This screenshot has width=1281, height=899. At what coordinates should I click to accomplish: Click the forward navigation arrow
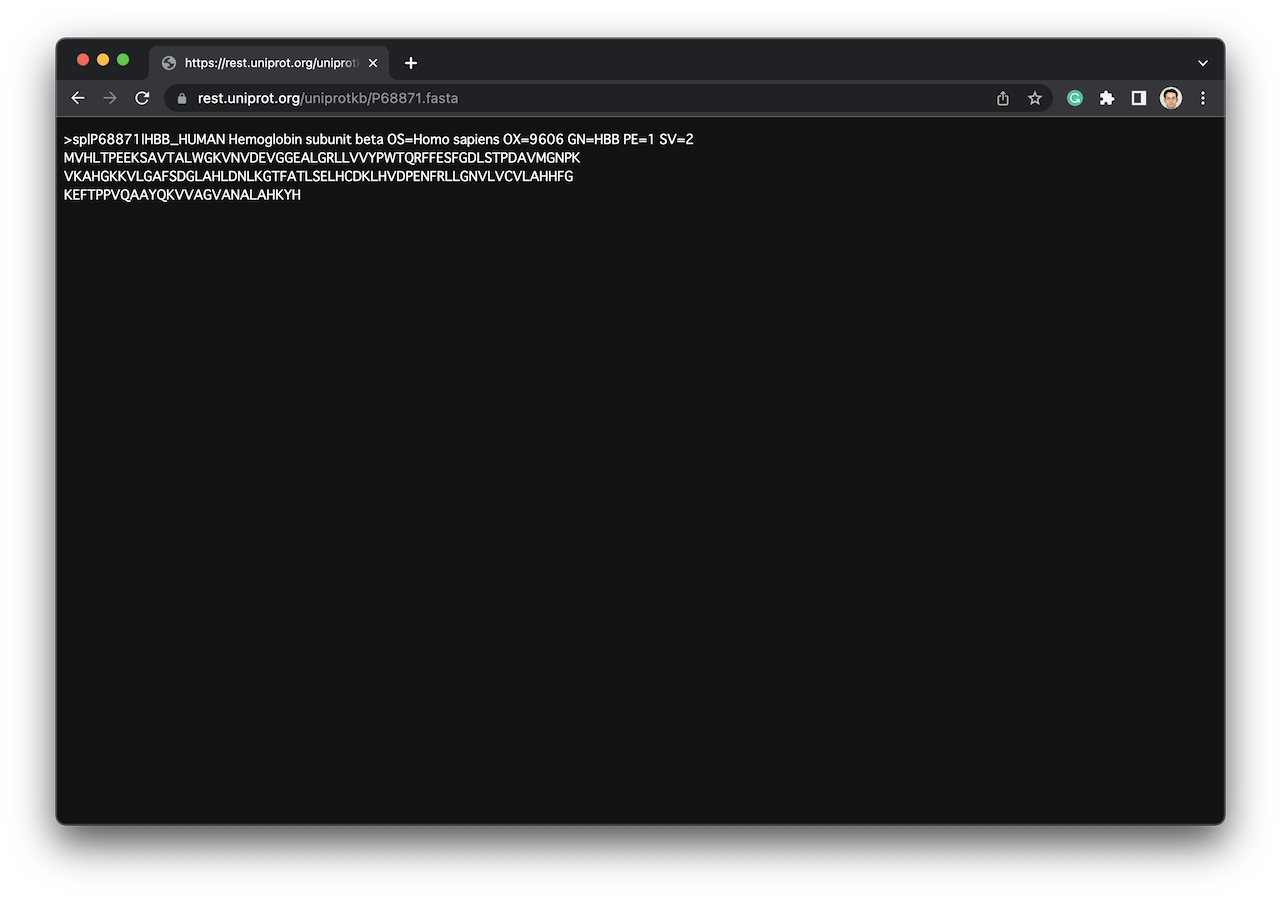click(x=110, y=98)
